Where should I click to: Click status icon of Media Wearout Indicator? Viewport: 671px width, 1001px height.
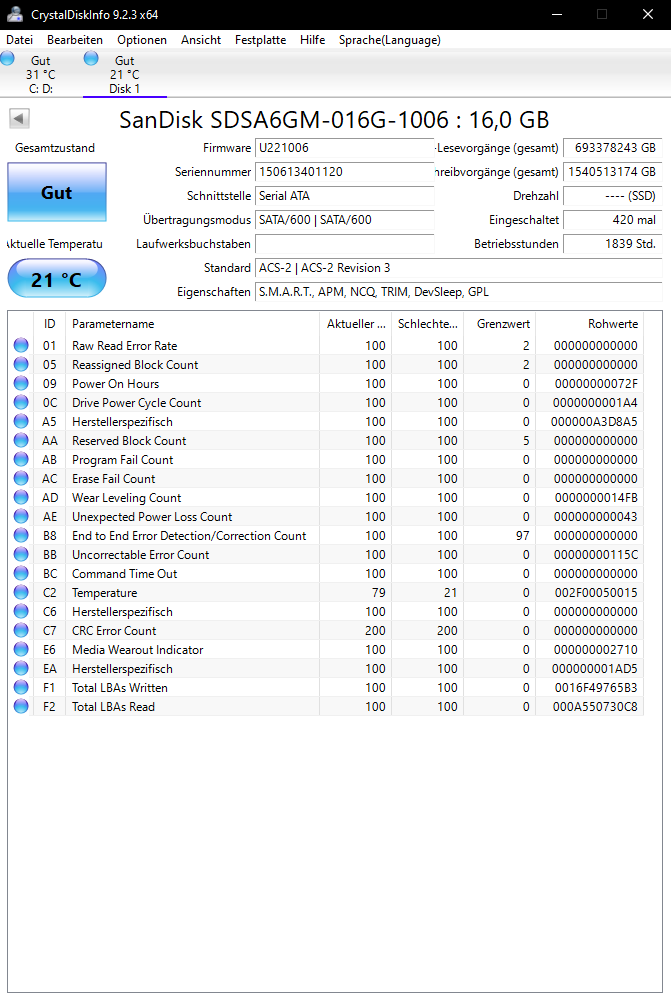(x=21, y=649)
